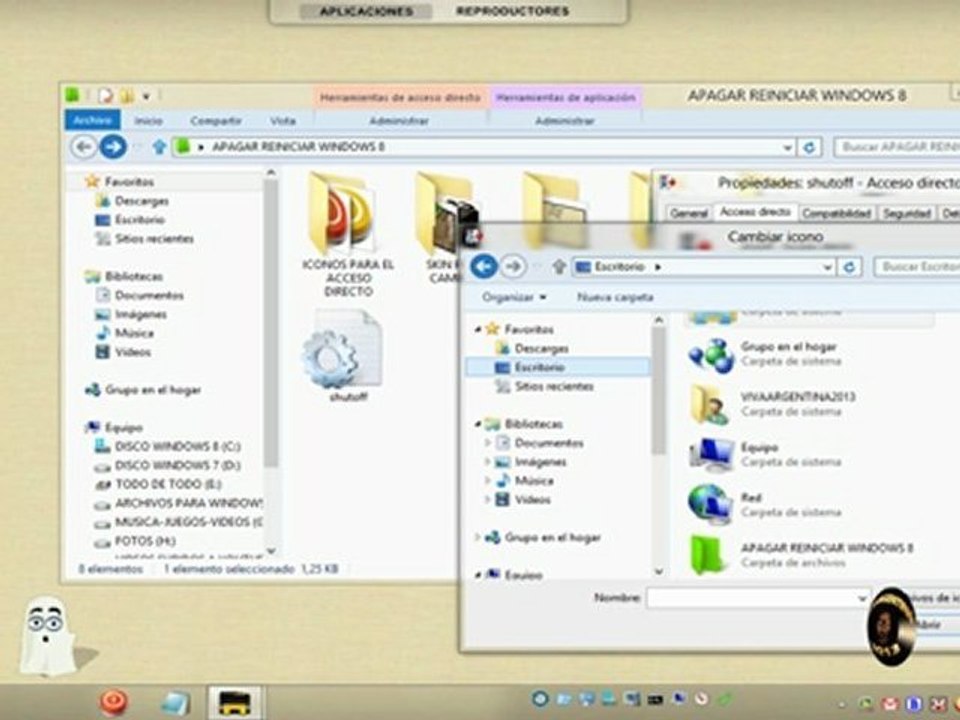Select Equipo system folder in file list

[x=711, y=455]
